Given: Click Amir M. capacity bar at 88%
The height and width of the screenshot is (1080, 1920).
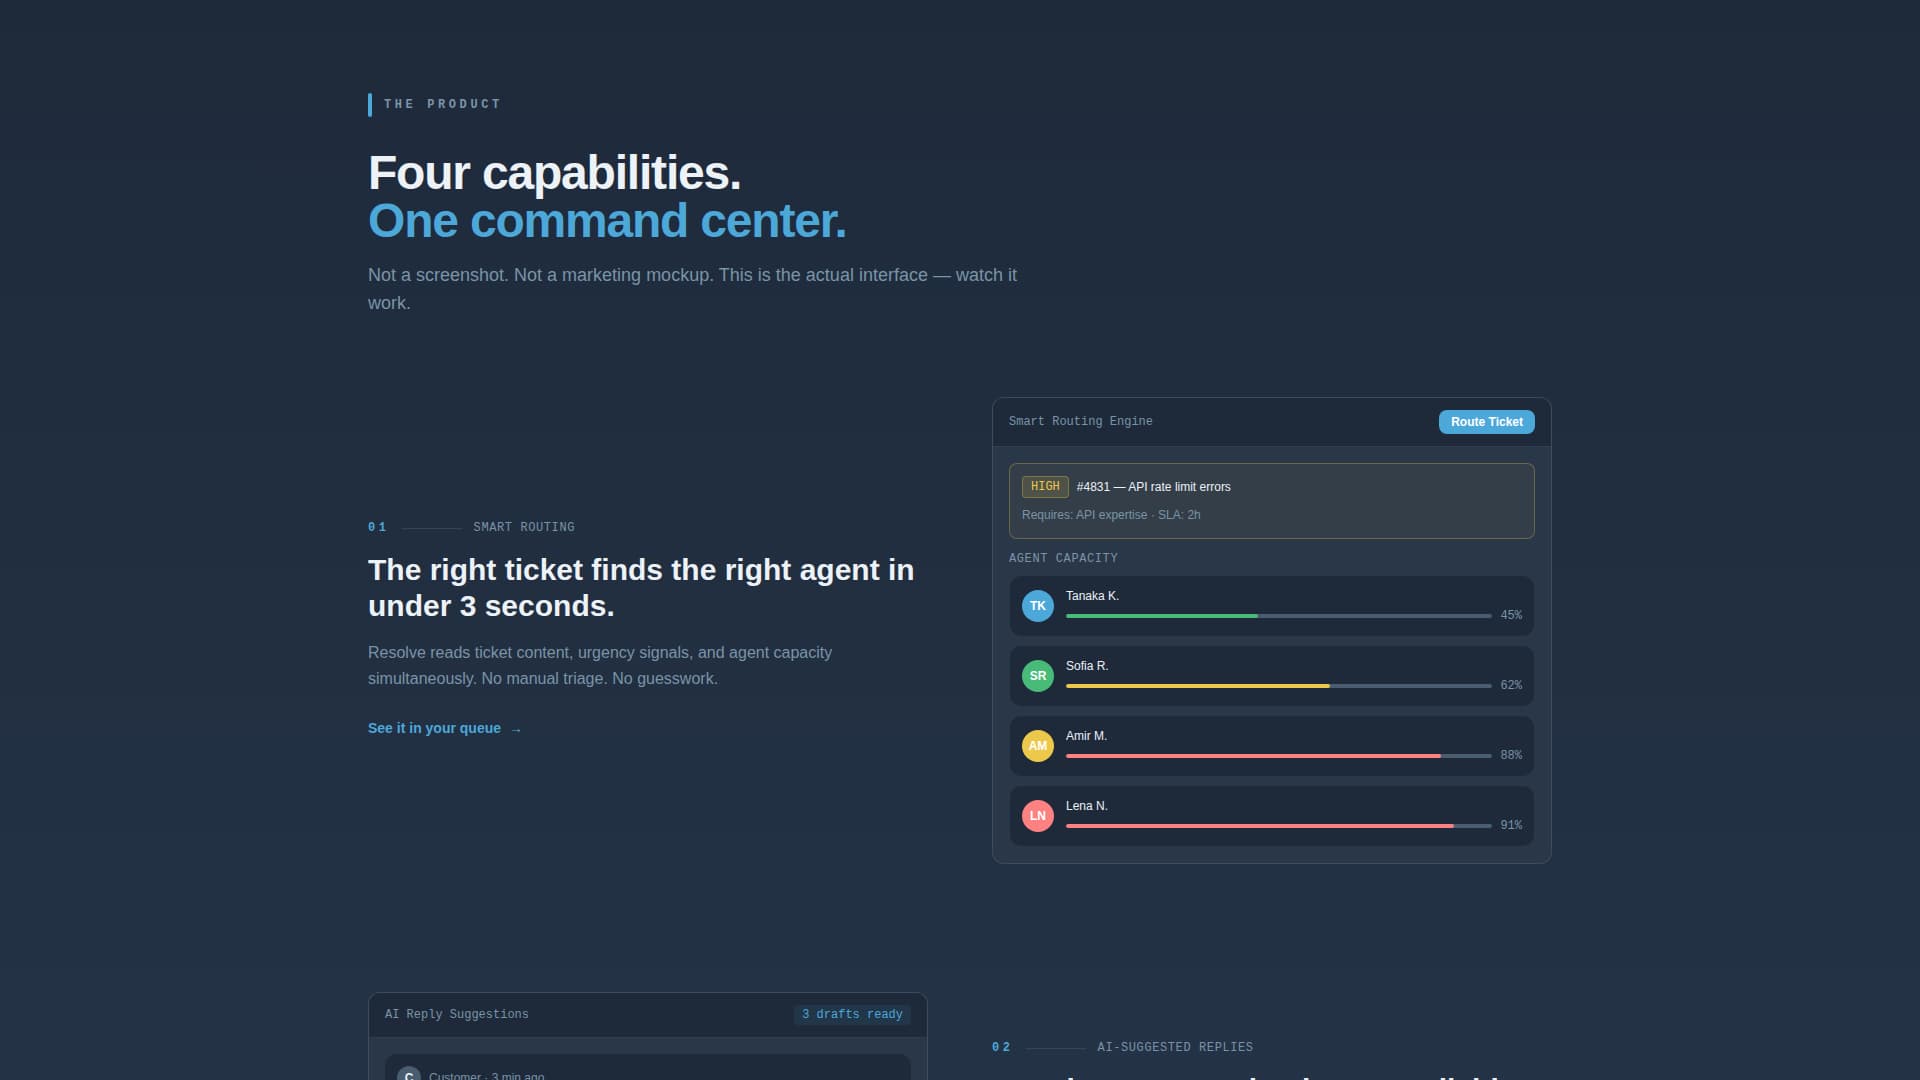Looking at the screenshot, I should (x=1279, y=756).
